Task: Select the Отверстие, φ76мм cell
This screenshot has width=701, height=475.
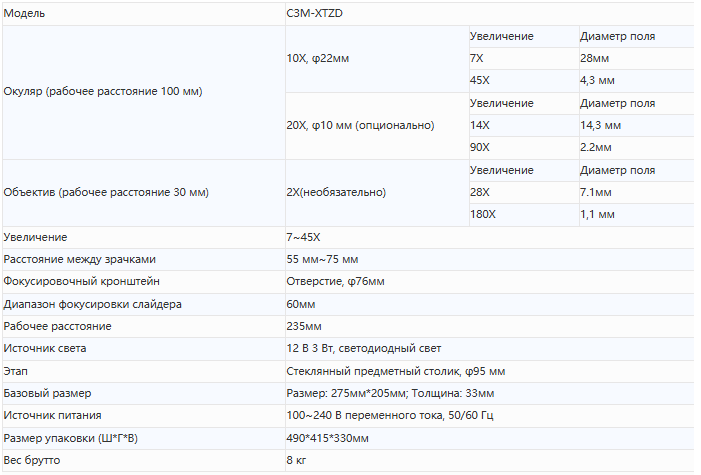Action: click(335, 281)
